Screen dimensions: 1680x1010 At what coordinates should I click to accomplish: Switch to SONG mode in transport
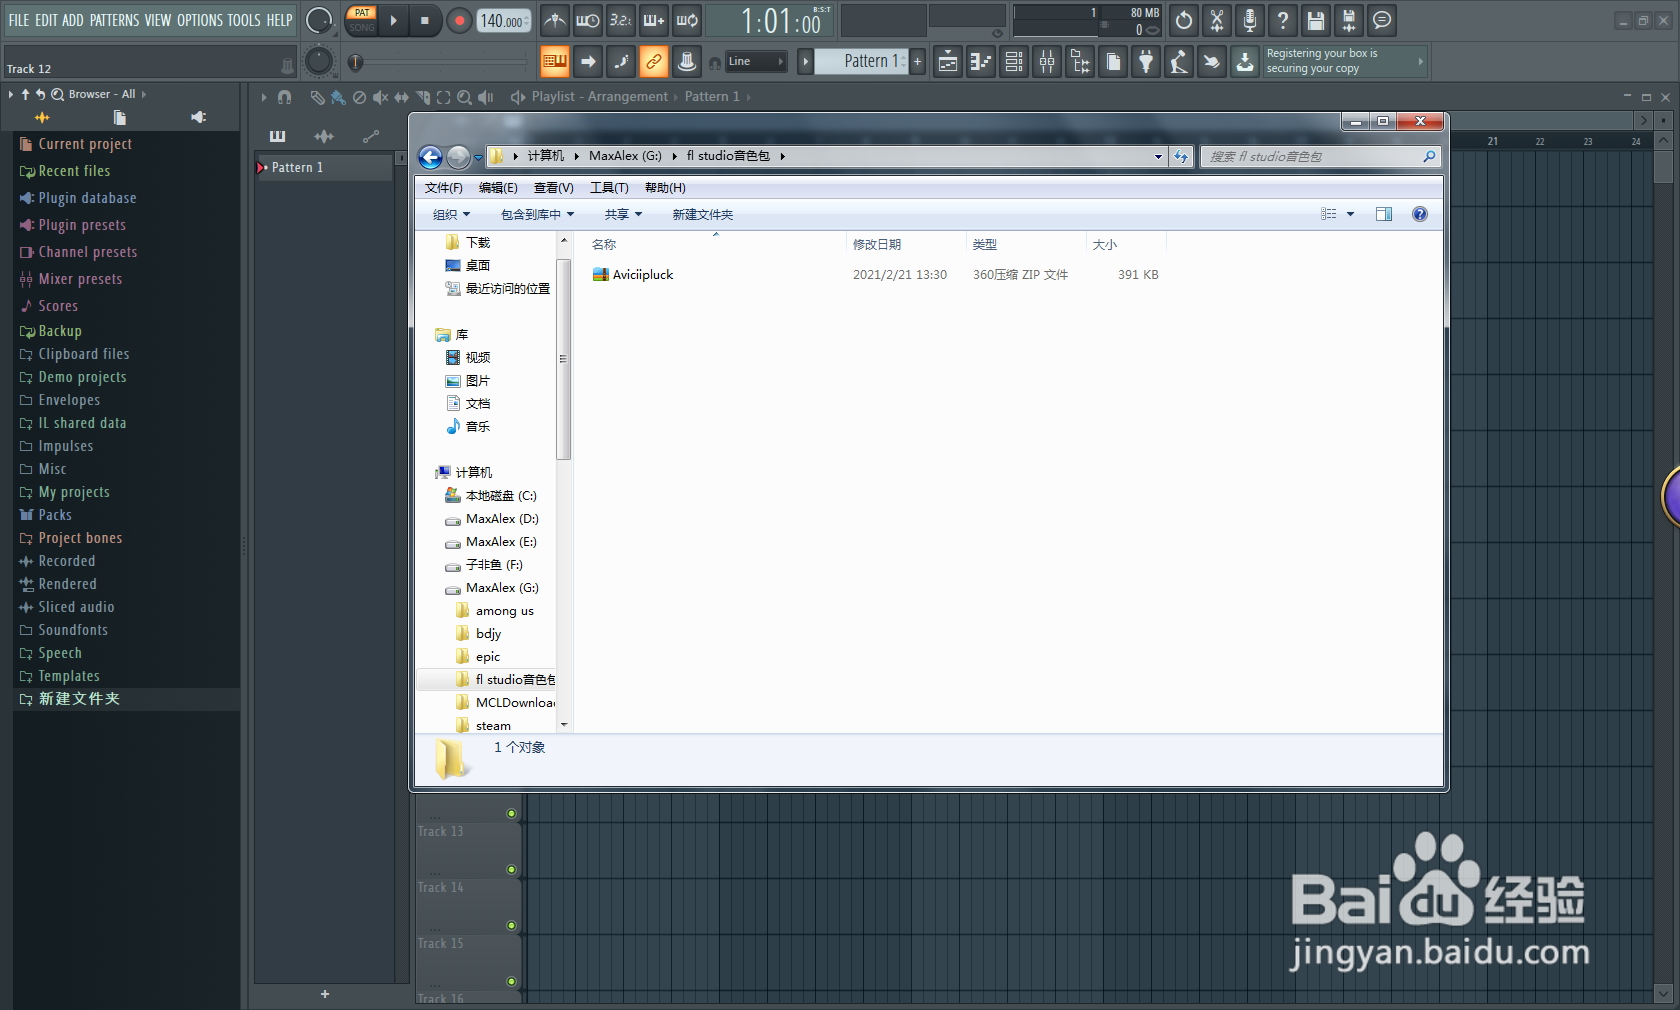[362, 27]
